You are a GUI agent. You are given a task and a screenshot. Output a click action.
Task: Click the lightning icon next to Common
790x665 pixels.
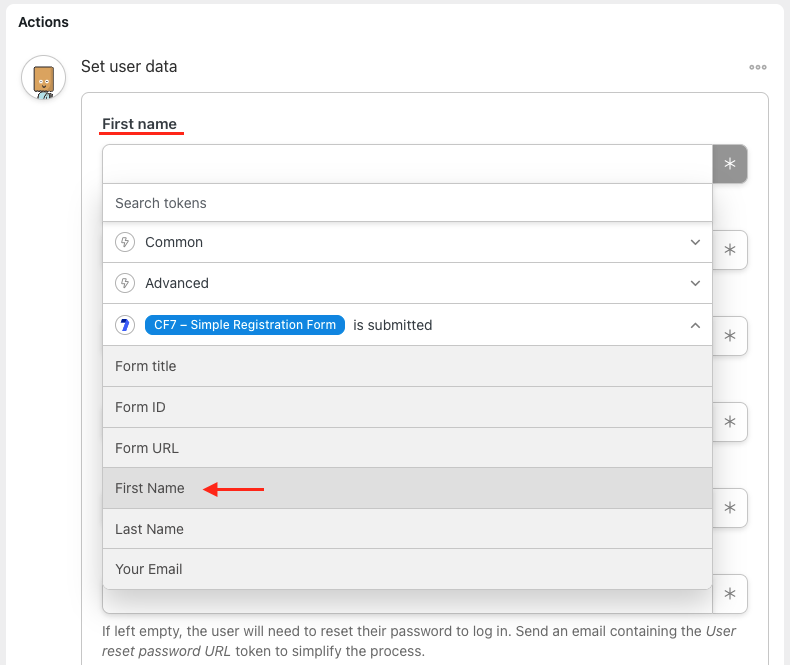coord(125,242)
